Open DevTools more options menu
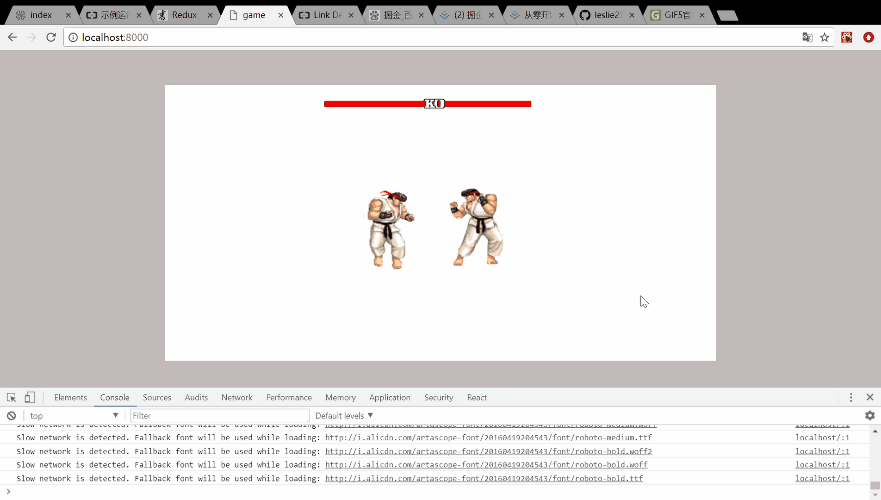 tap(851, 397)
